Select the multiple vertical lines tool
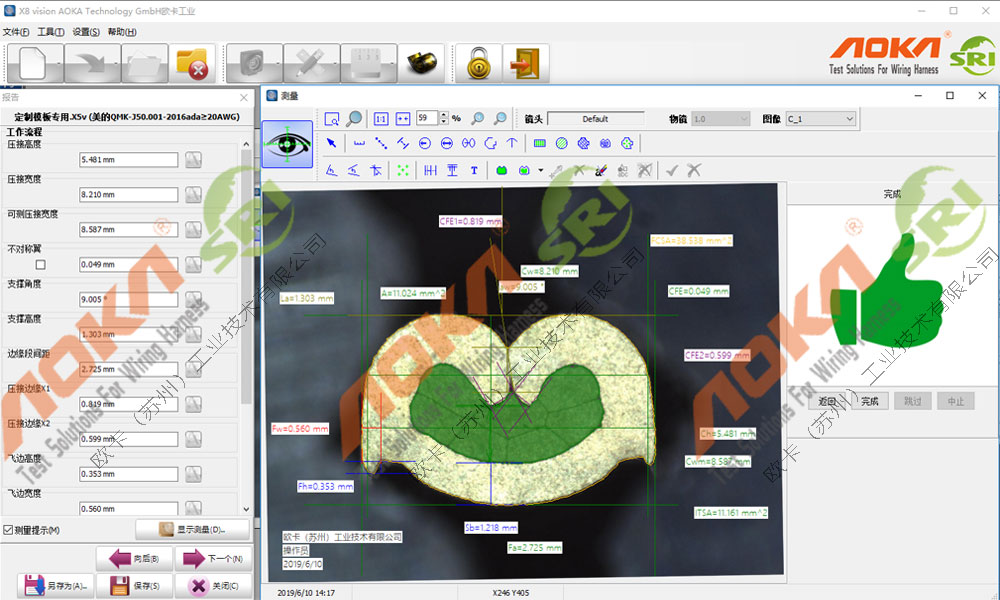1000x600 pixels. tap(430, 170)
